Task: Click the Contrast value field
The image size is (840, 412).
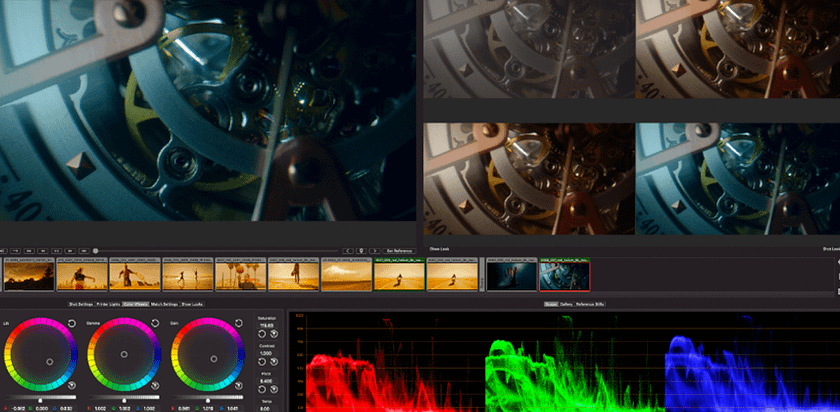Action: point(267,354)
